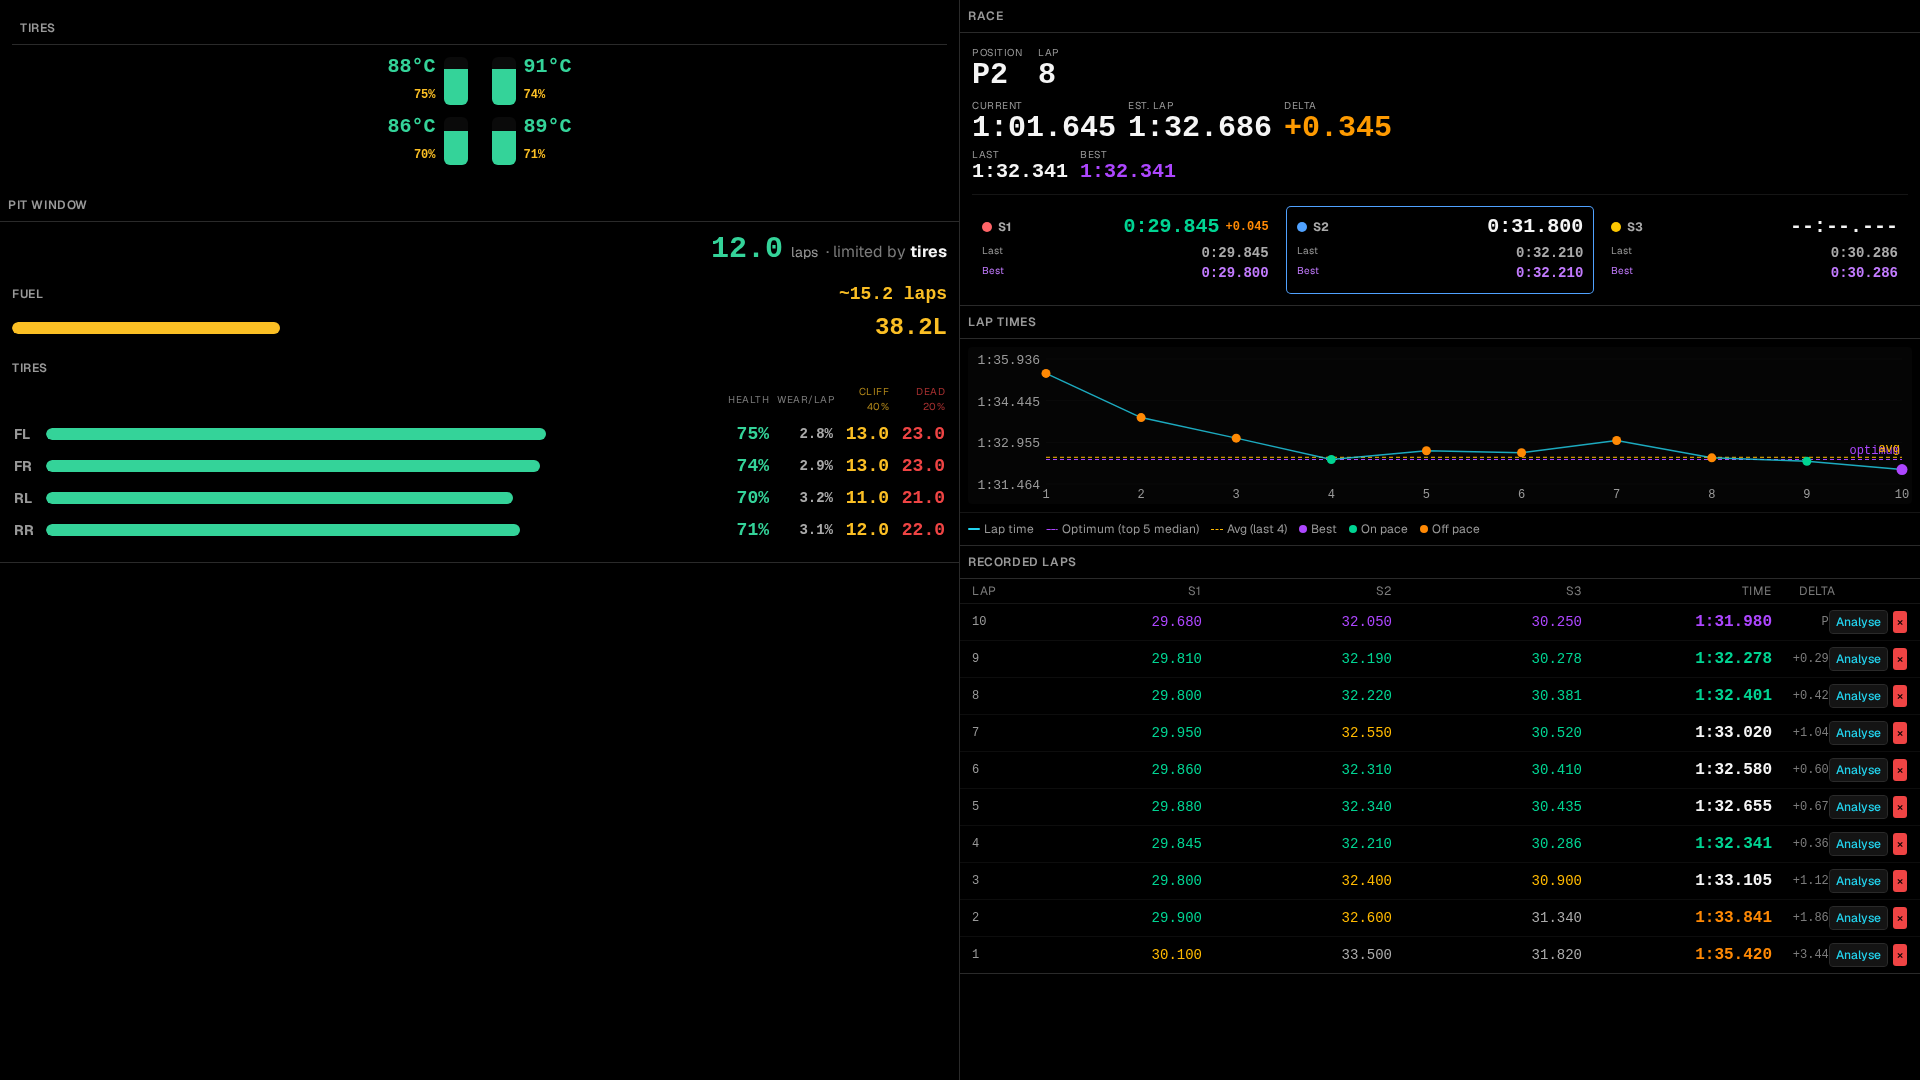Viewport: 1920px width, 1080px height.
Task: Click the Lap time legend entry
Action: tap(1001, 529)
